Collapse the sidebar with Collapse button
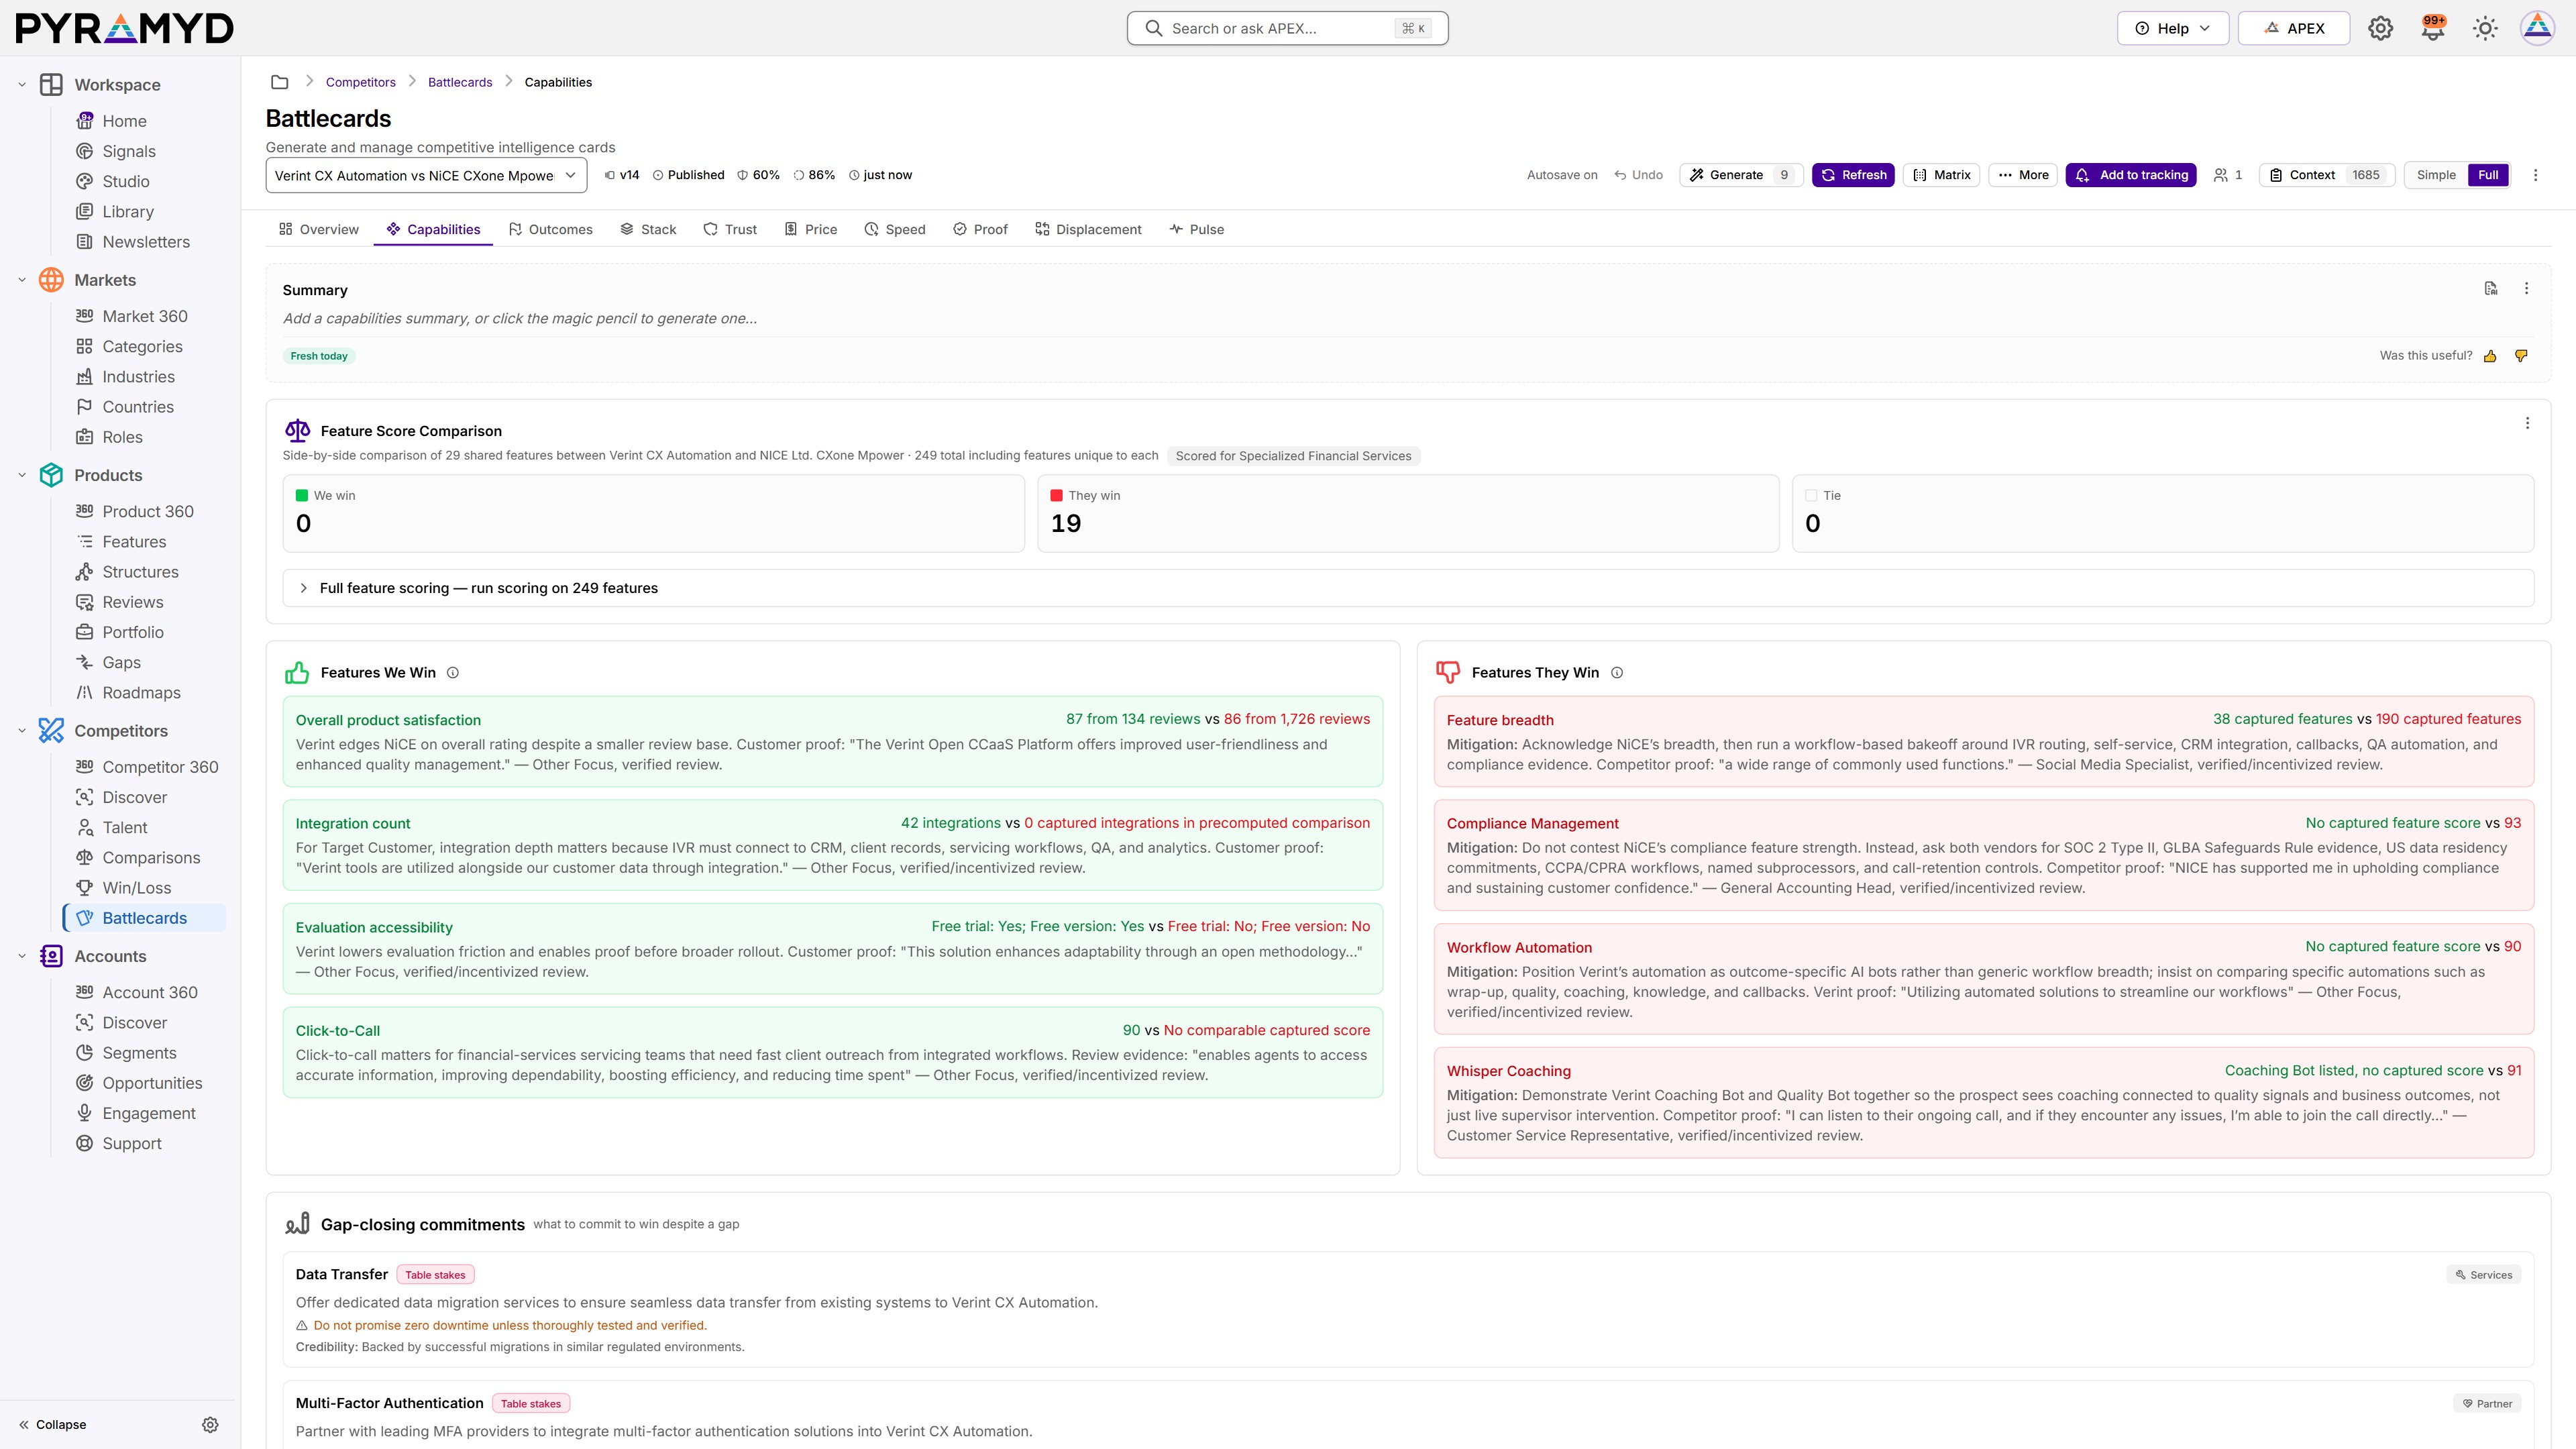 coord(52,1425)
